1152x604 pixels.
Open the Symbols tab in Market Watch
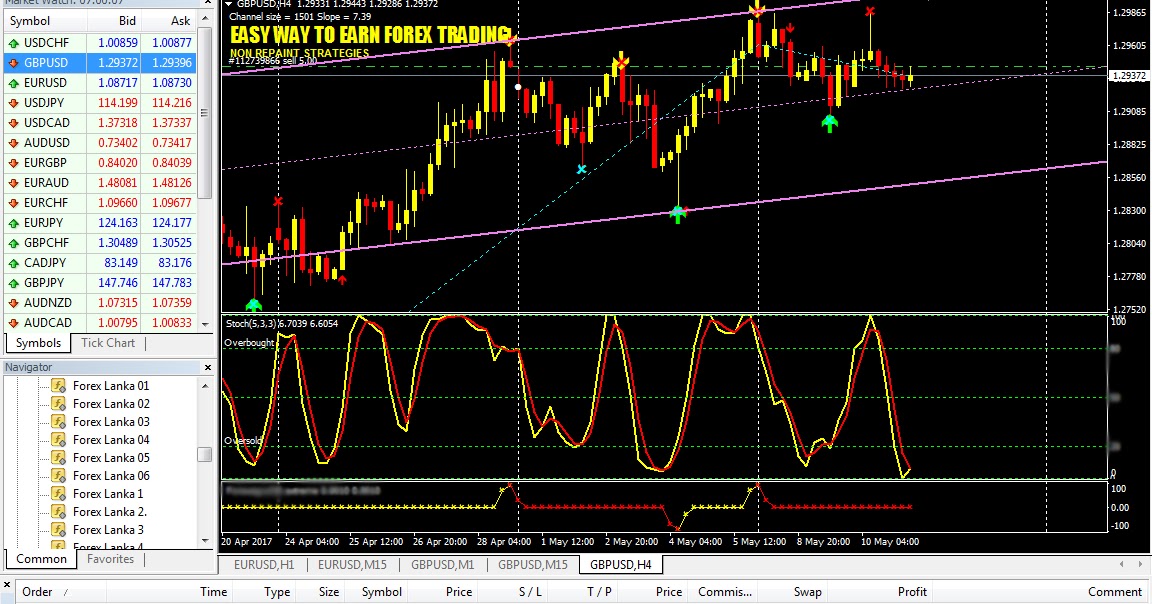pyautogui.click(x=38, y=342)
